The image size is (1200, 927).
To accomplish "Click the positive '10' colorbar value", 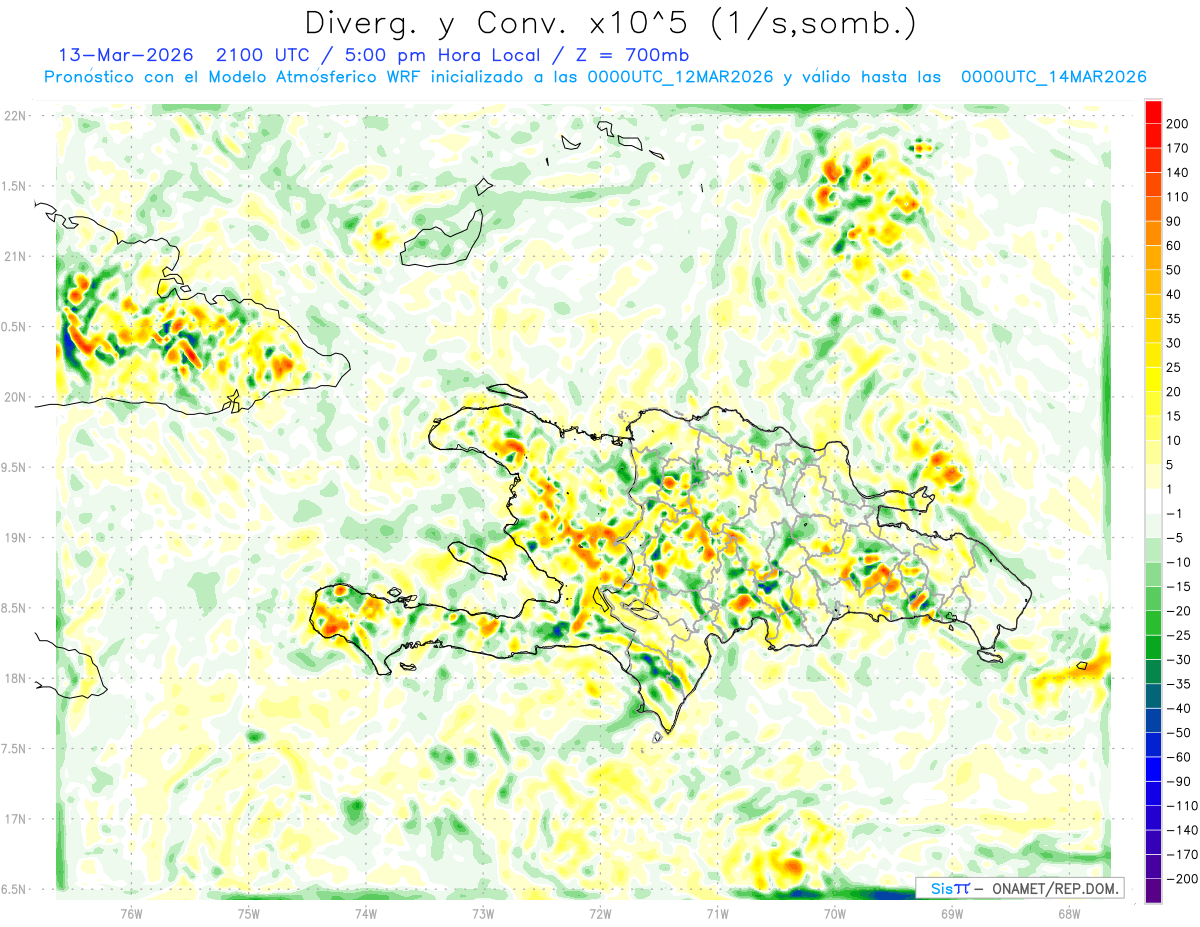I will (1174, 440).
